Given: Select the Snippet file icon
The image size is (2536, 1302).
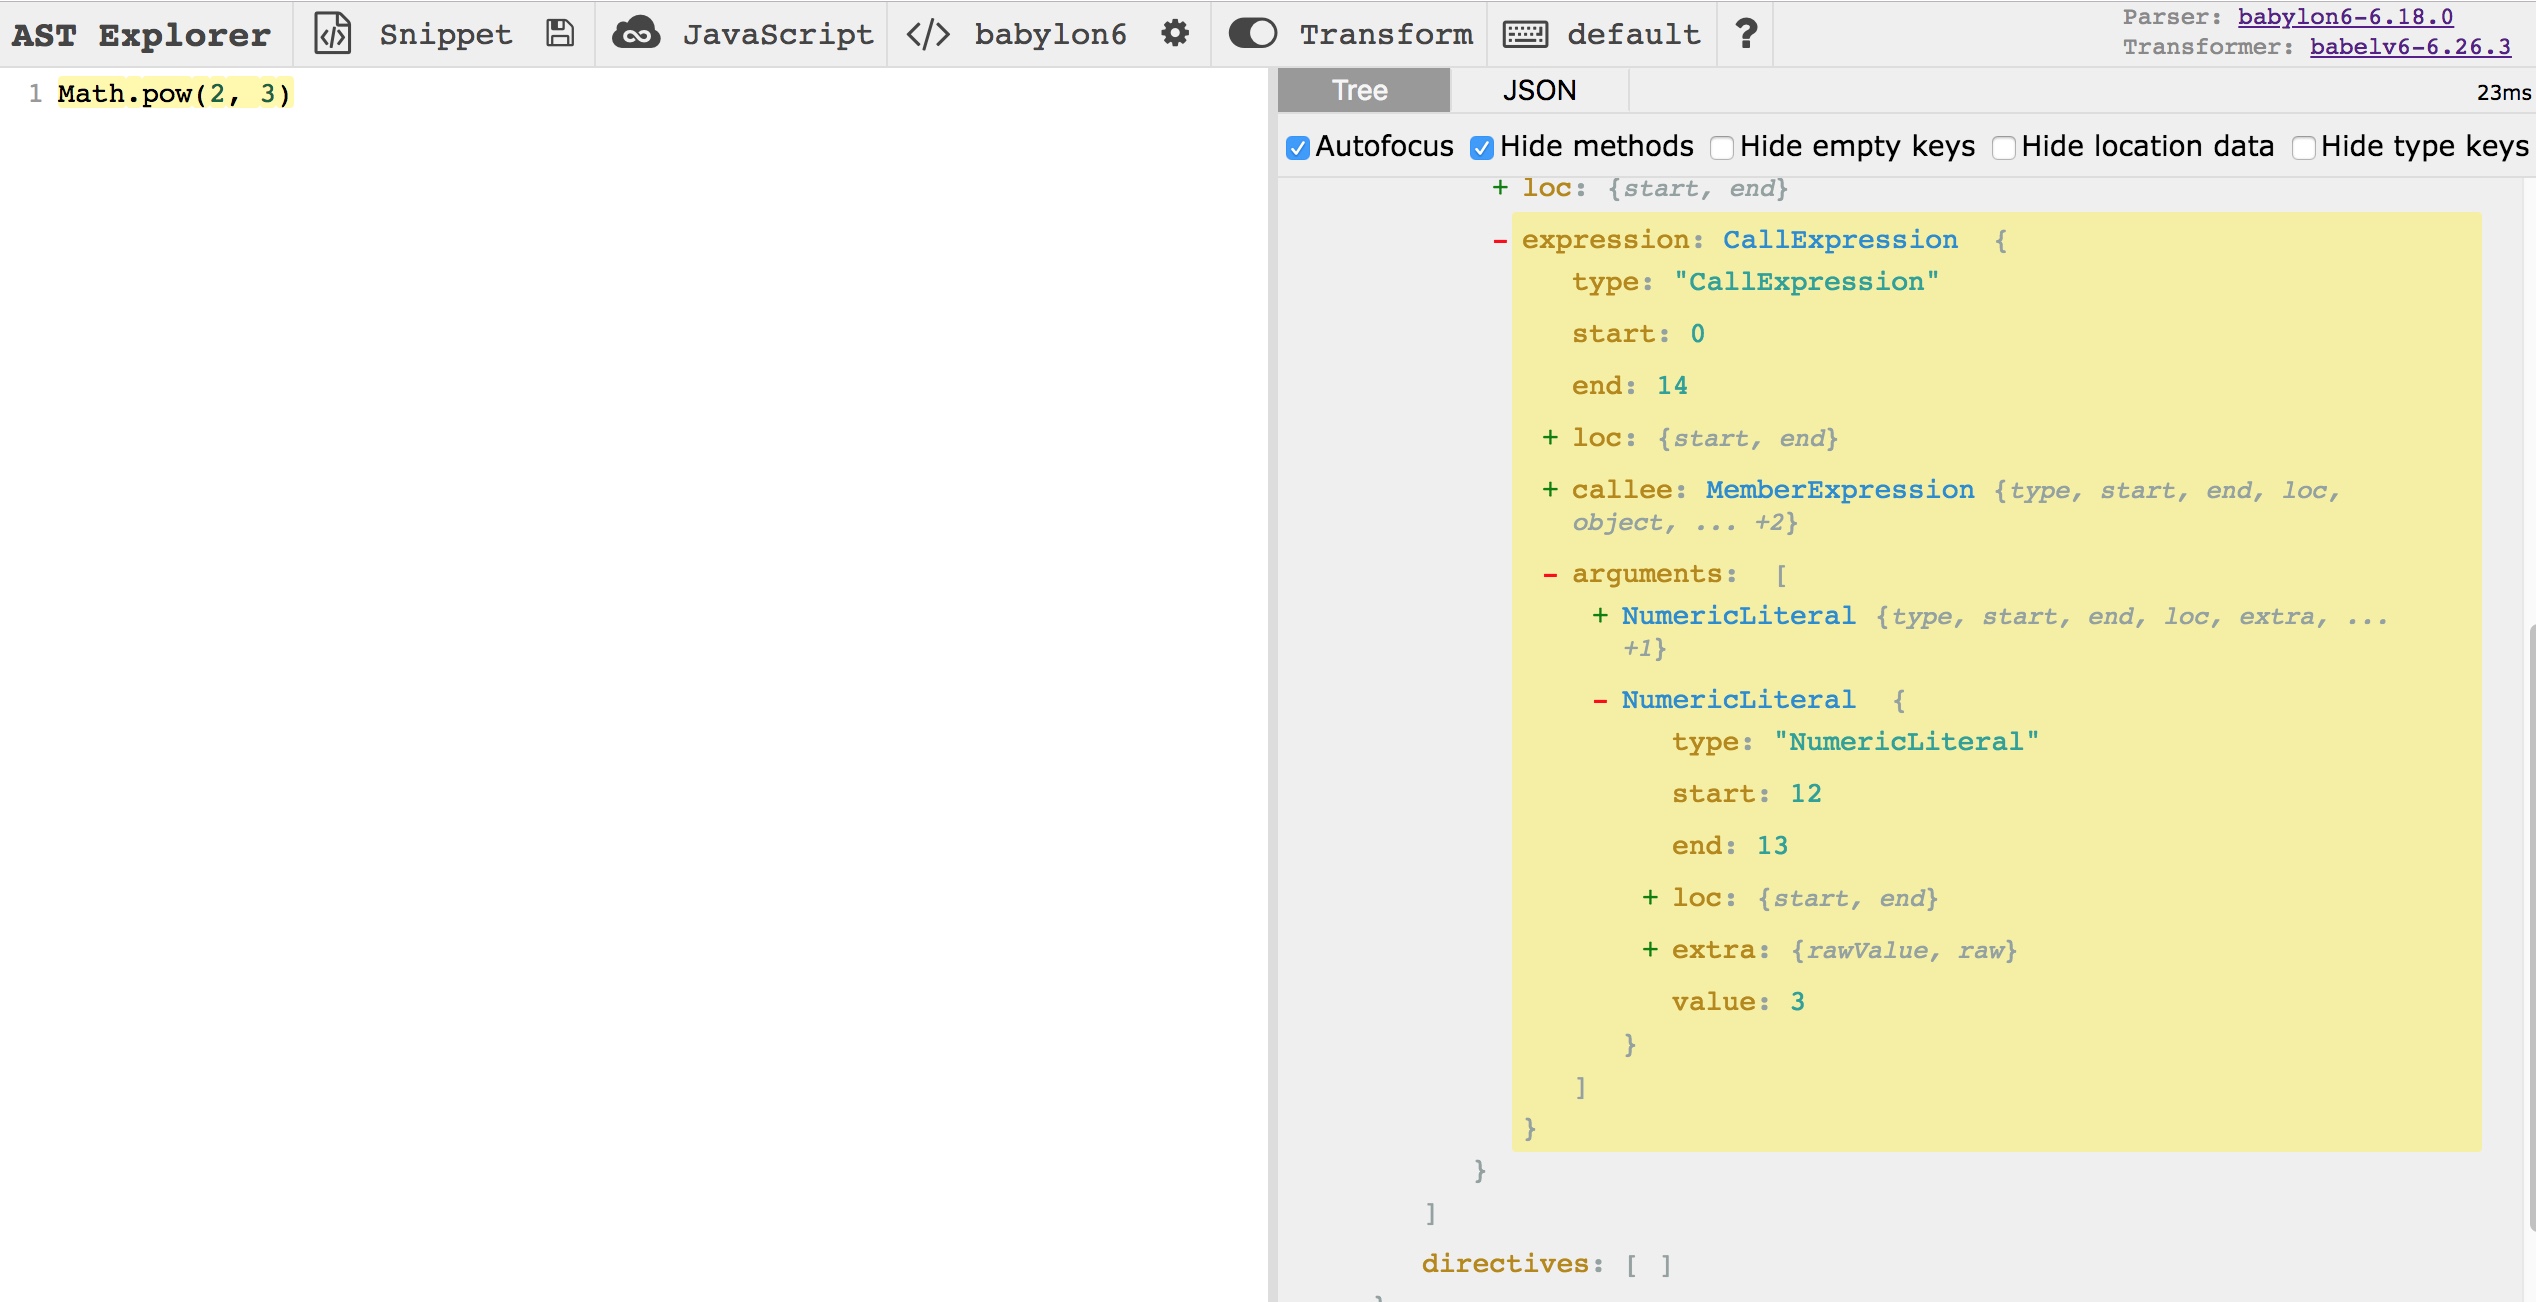Looking at the screenshot, I should 327,32.
